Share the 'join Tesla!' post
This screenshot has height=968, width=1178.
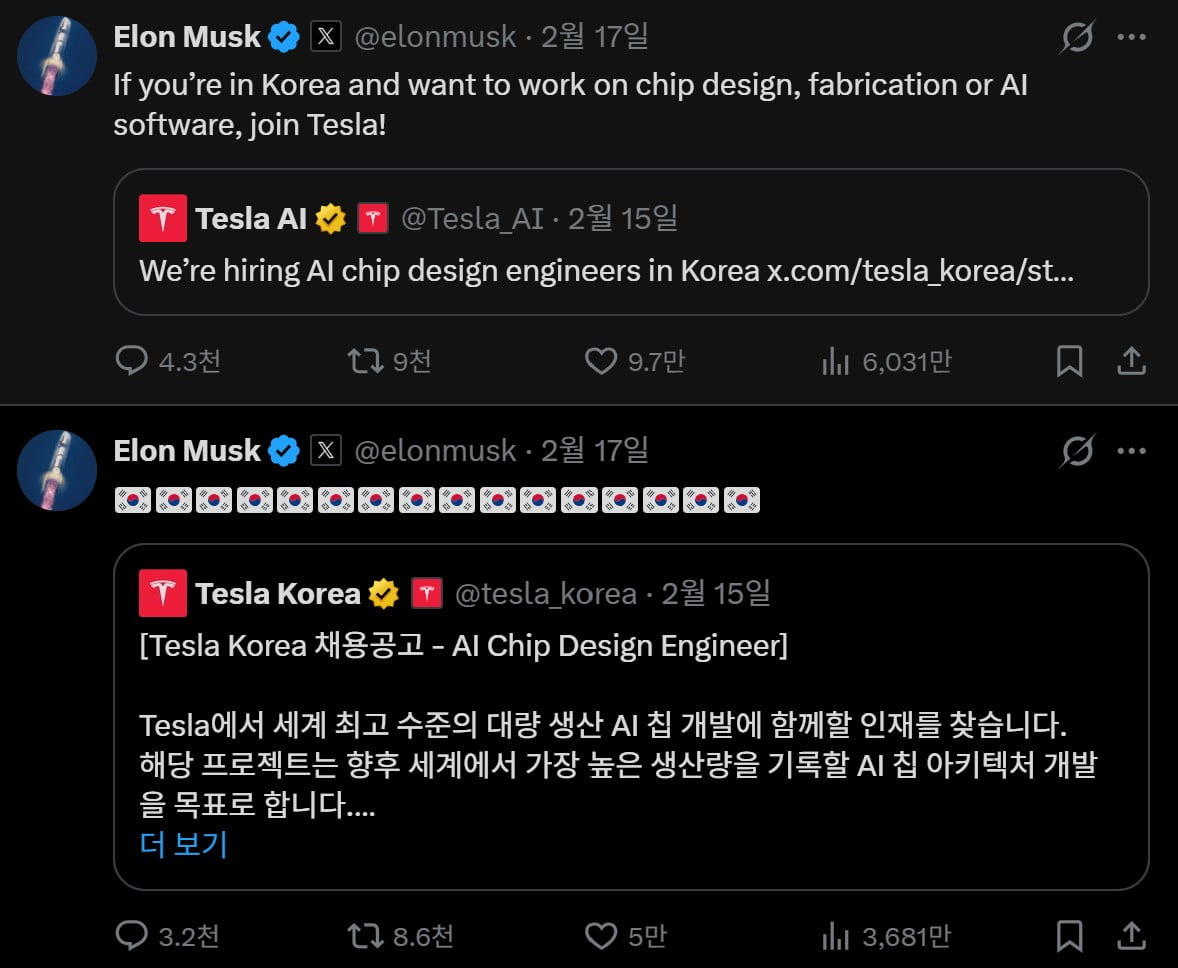(x=1130, y=361)
